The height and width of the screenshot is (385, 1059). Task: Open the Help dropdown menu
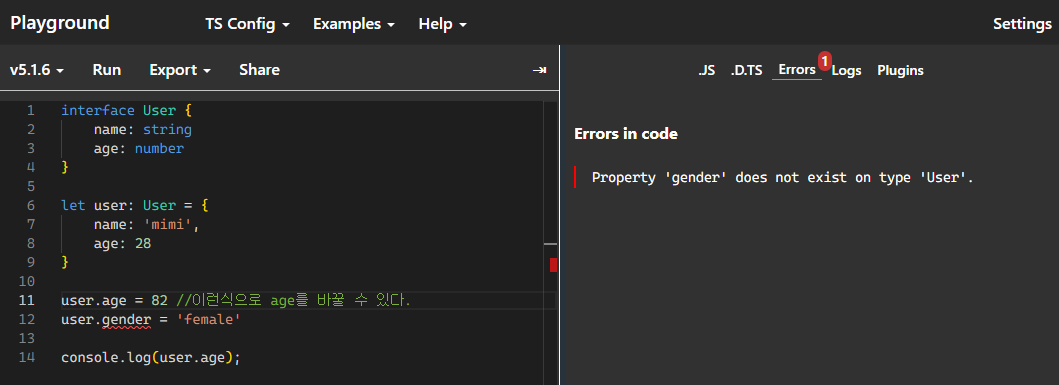442,24
